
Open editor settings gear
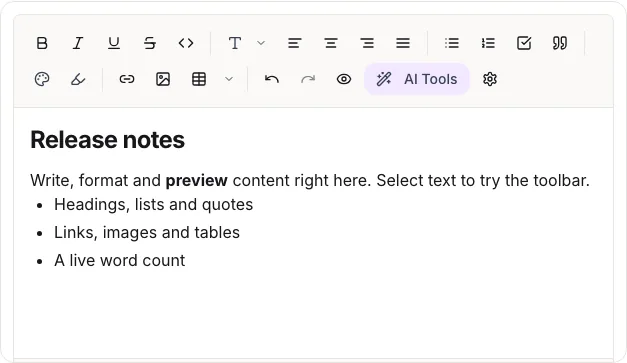pyautogui.click(x=490, y=79)
